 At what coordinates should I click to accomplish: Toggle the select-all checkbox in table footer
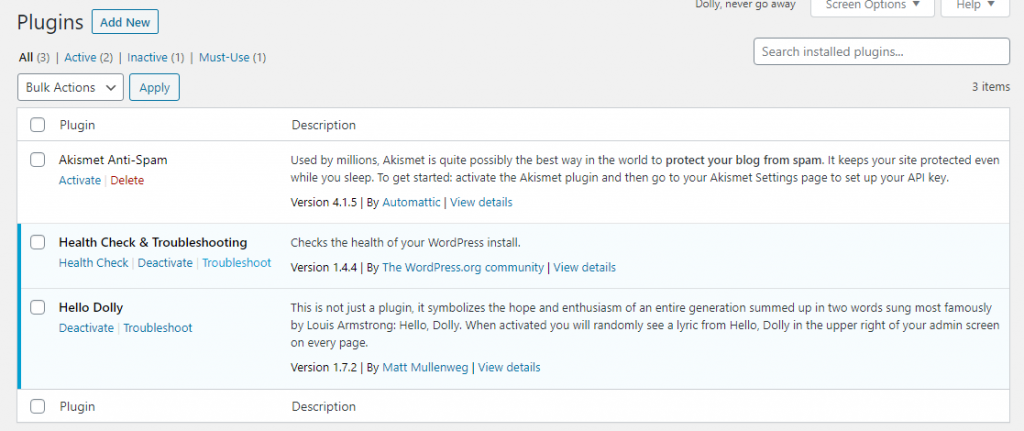click(x=38, y=407)
